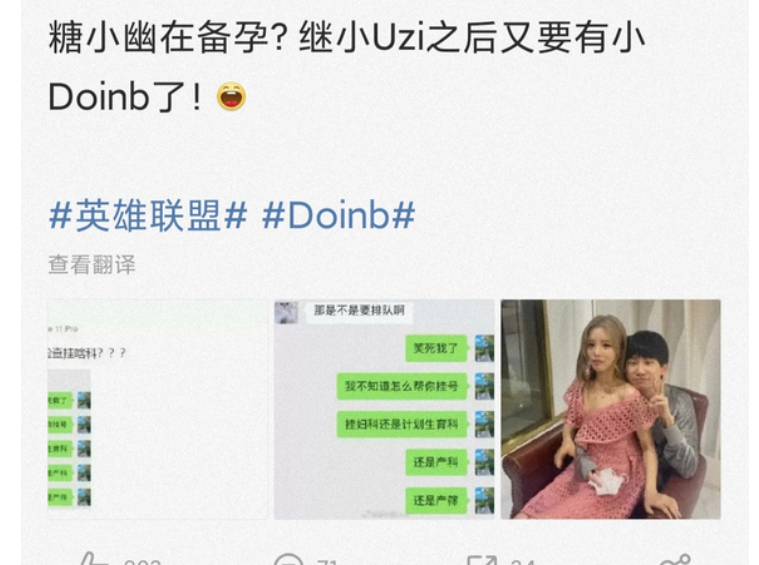Click green bubble 我不知道怎么帮你挂号
Viewport: 759px width, 565px height.
(402, 386)
